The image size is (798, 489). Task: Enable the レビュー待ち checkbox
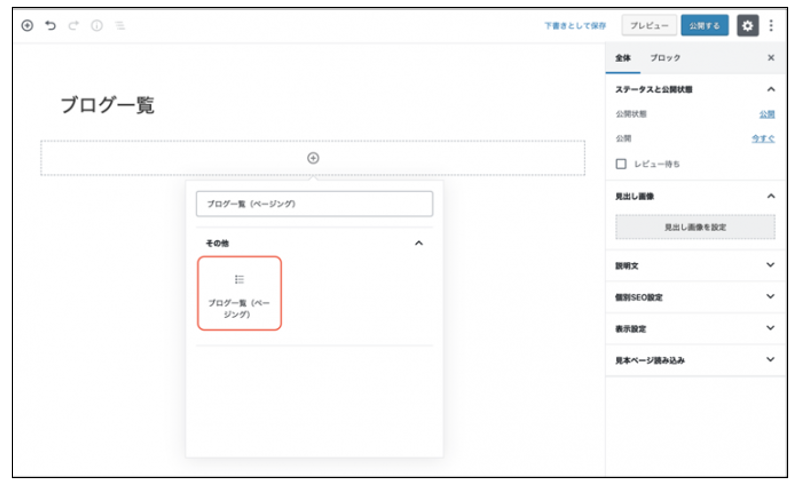(621, 163)
